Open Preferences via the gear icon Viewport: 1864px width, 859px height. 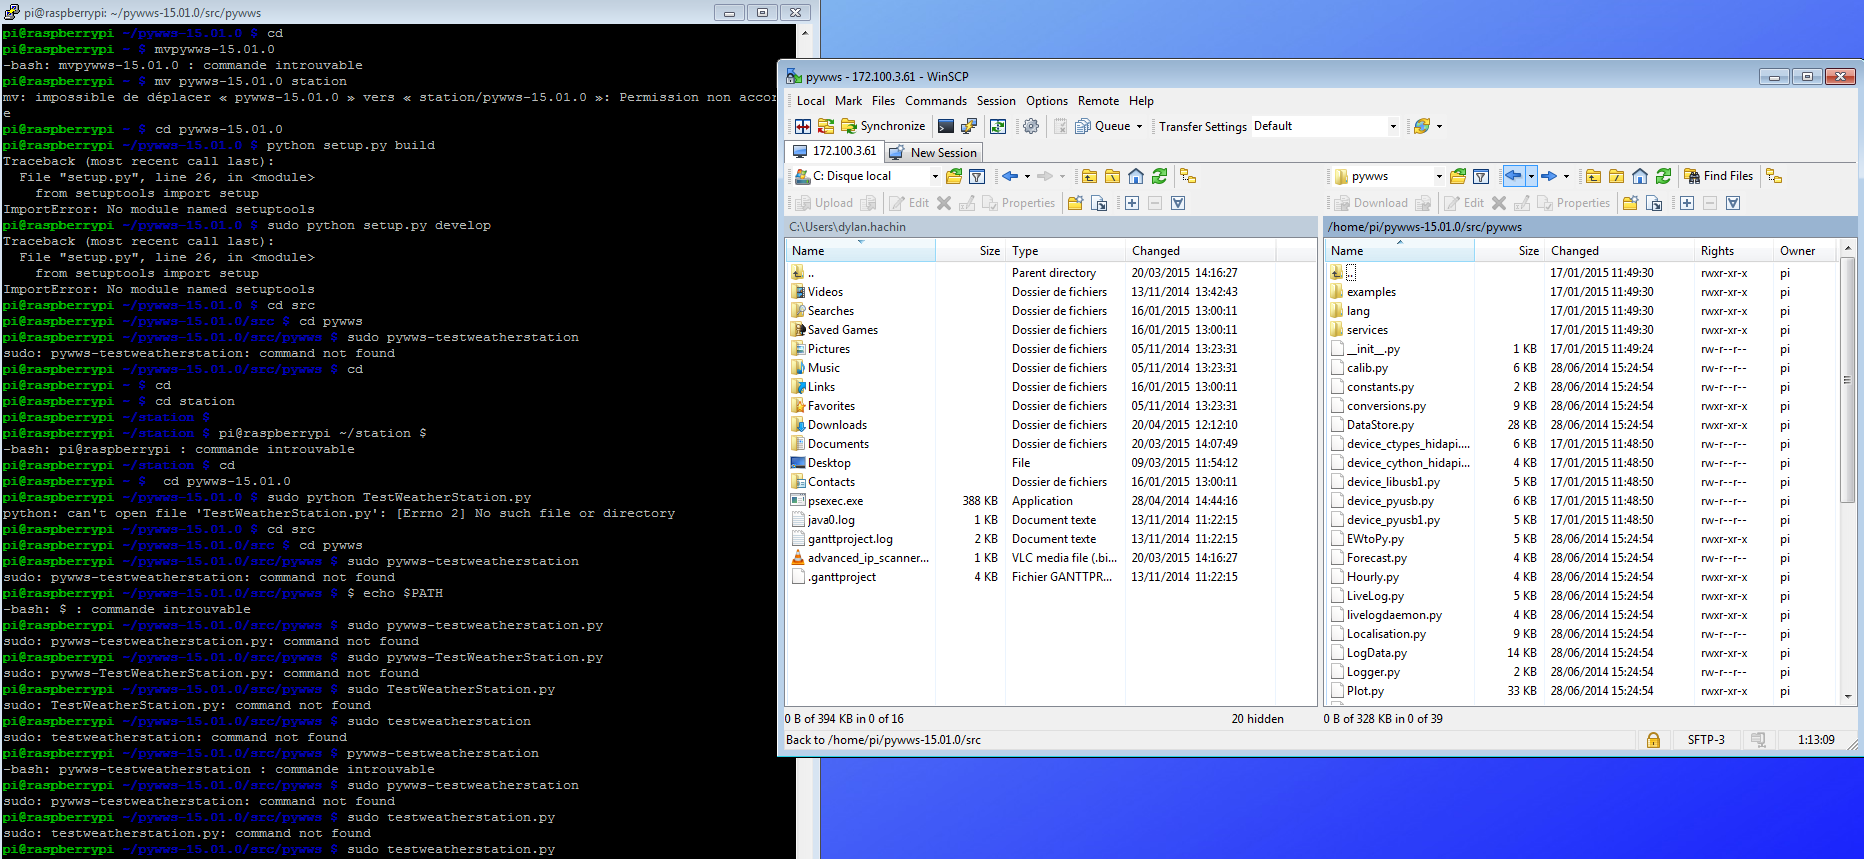click(x=1031, y=126)
